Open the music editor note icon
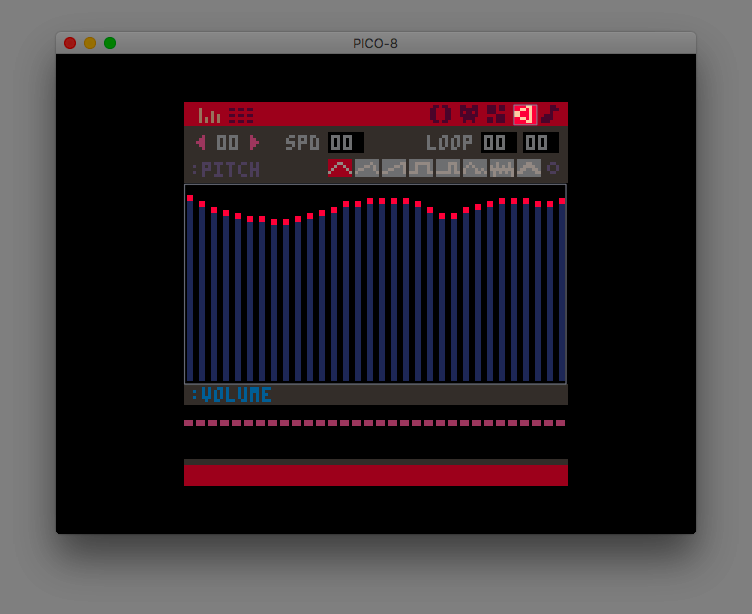The image size is (752, 614). pyautogui.click(x=550, y=114)
